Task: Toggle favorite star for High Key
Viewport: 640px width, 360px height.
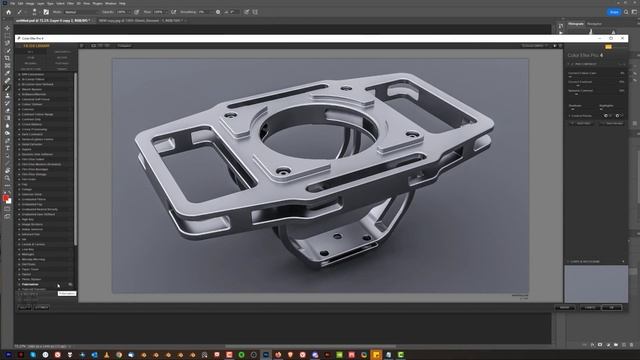Action: click(x=19, y=219)
